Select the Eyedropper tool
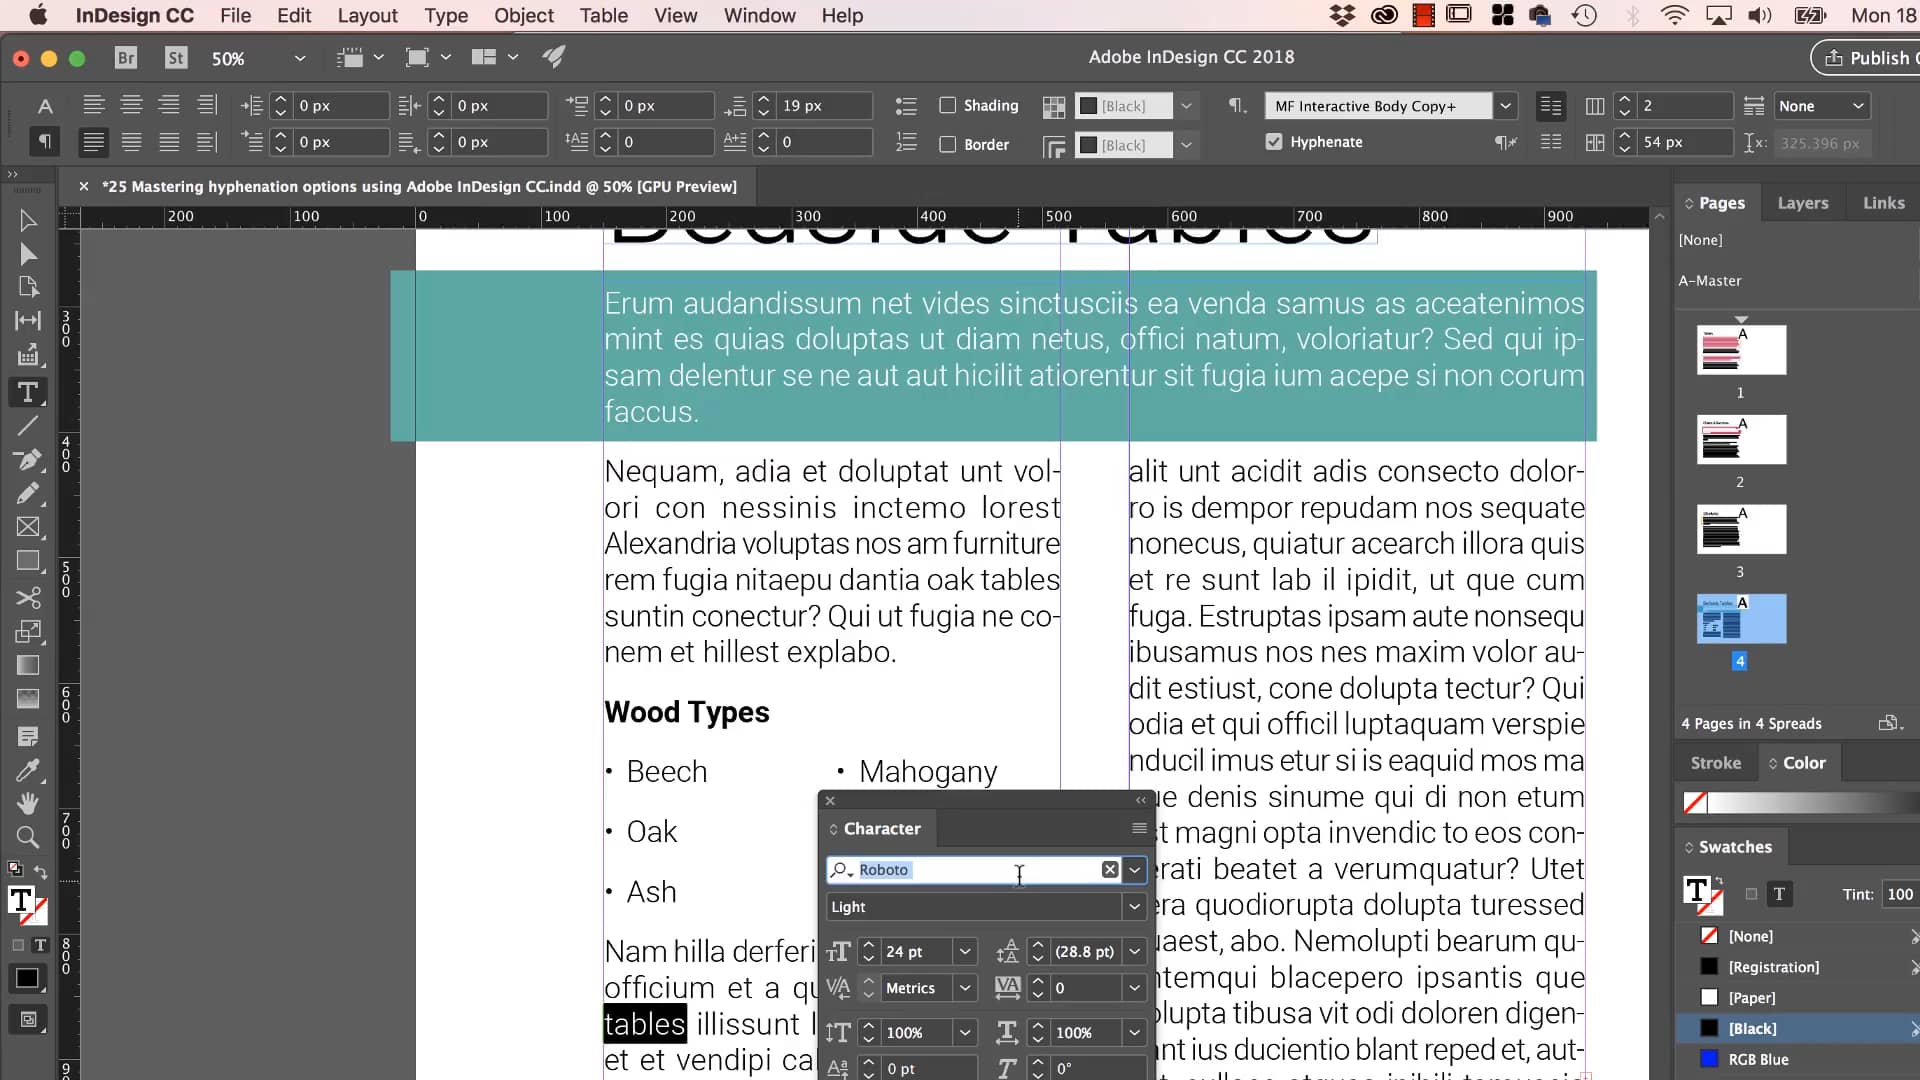The height and width of the screenshot is (1080, 1920). 28,770
